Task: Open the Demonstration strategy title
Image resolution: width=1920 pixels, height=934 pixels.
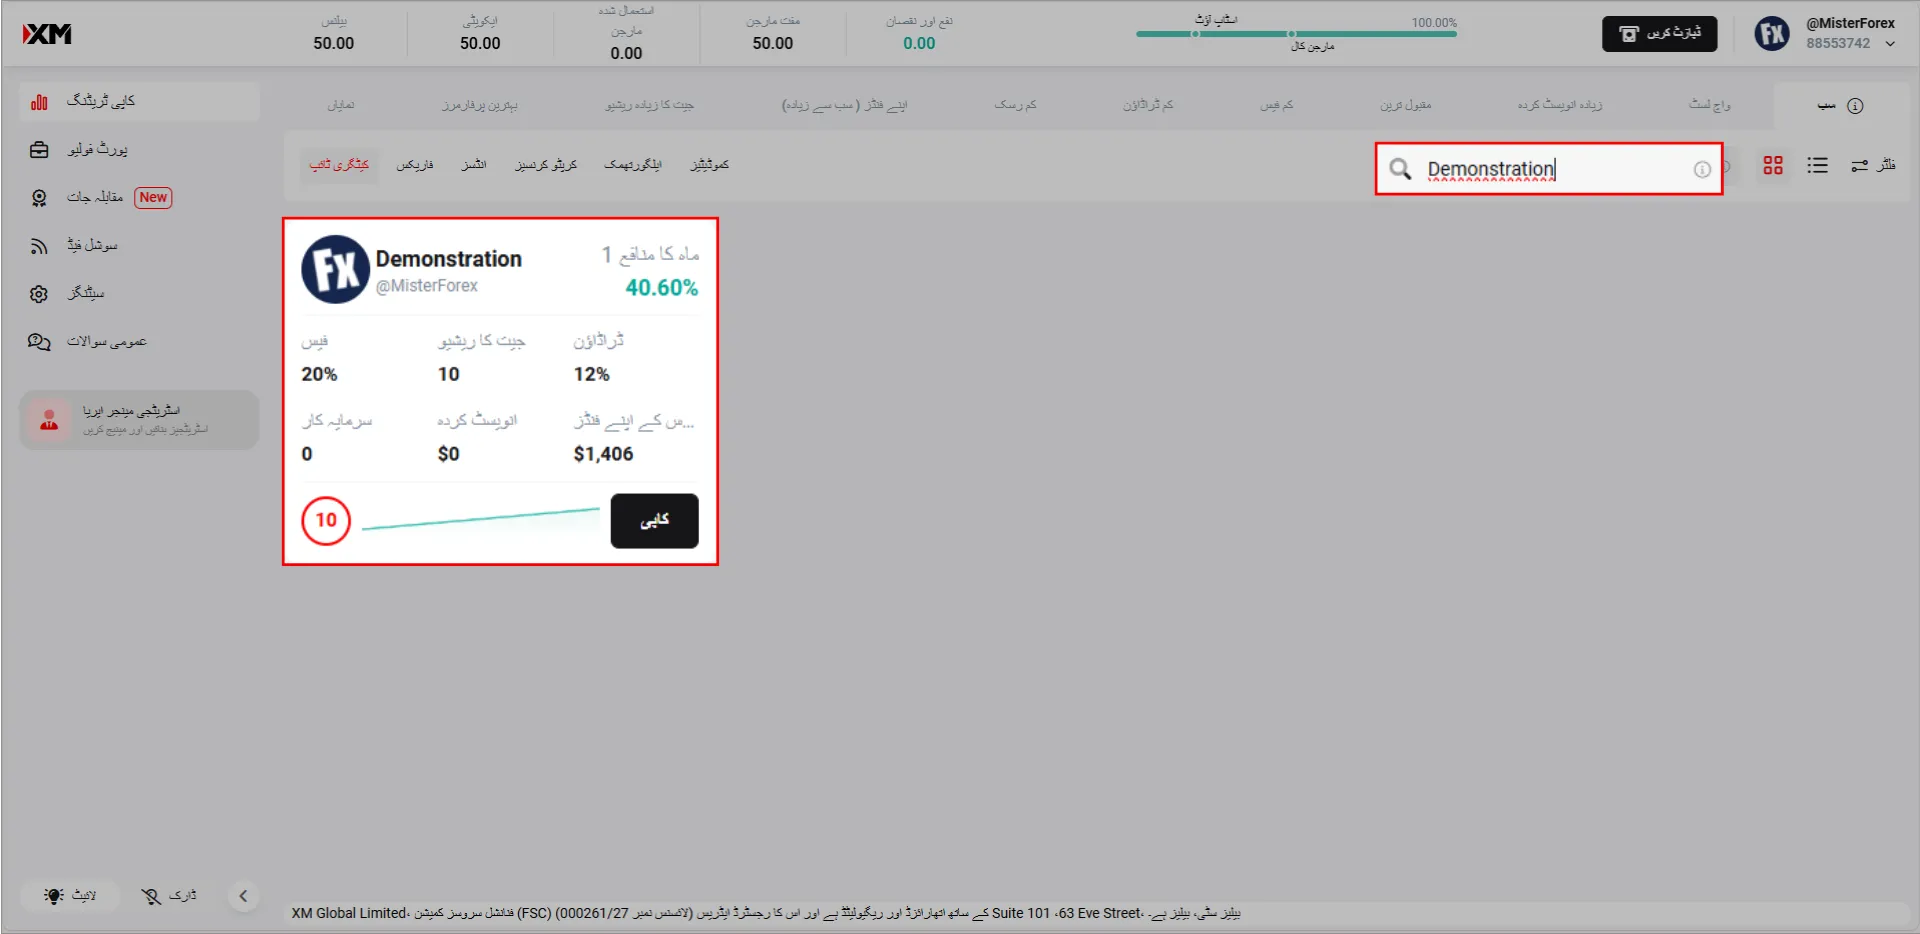Action: pyautogui.click(x=449, y=259)
